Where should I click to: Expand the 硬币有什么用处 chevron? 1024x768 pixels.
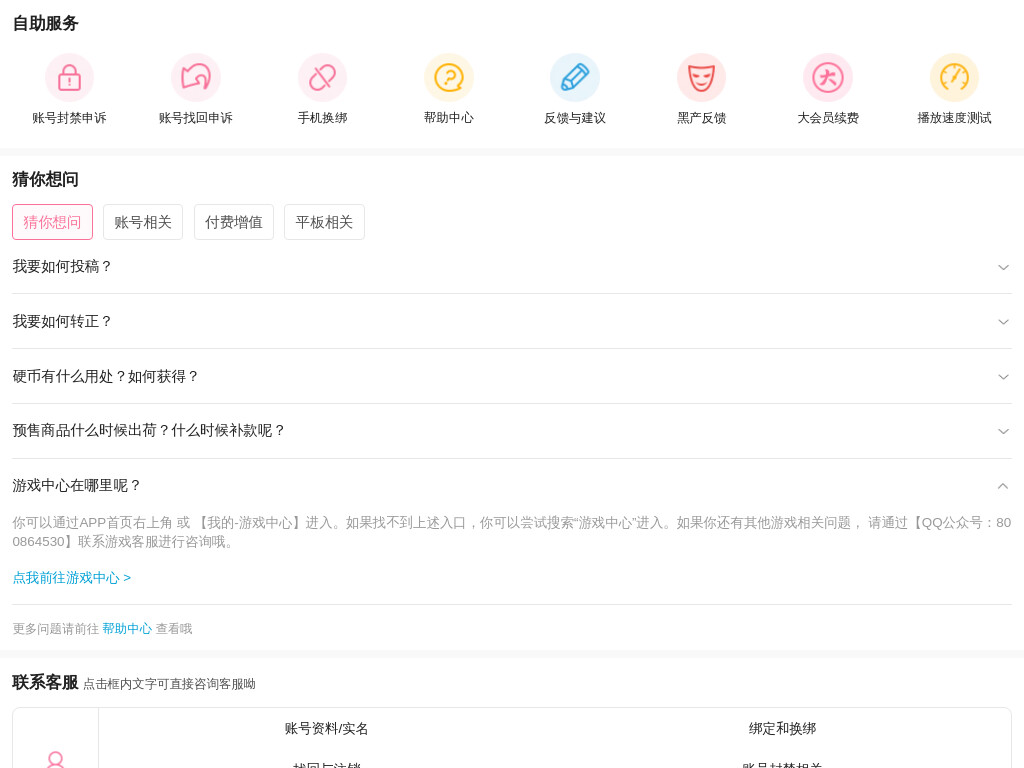1003,377
